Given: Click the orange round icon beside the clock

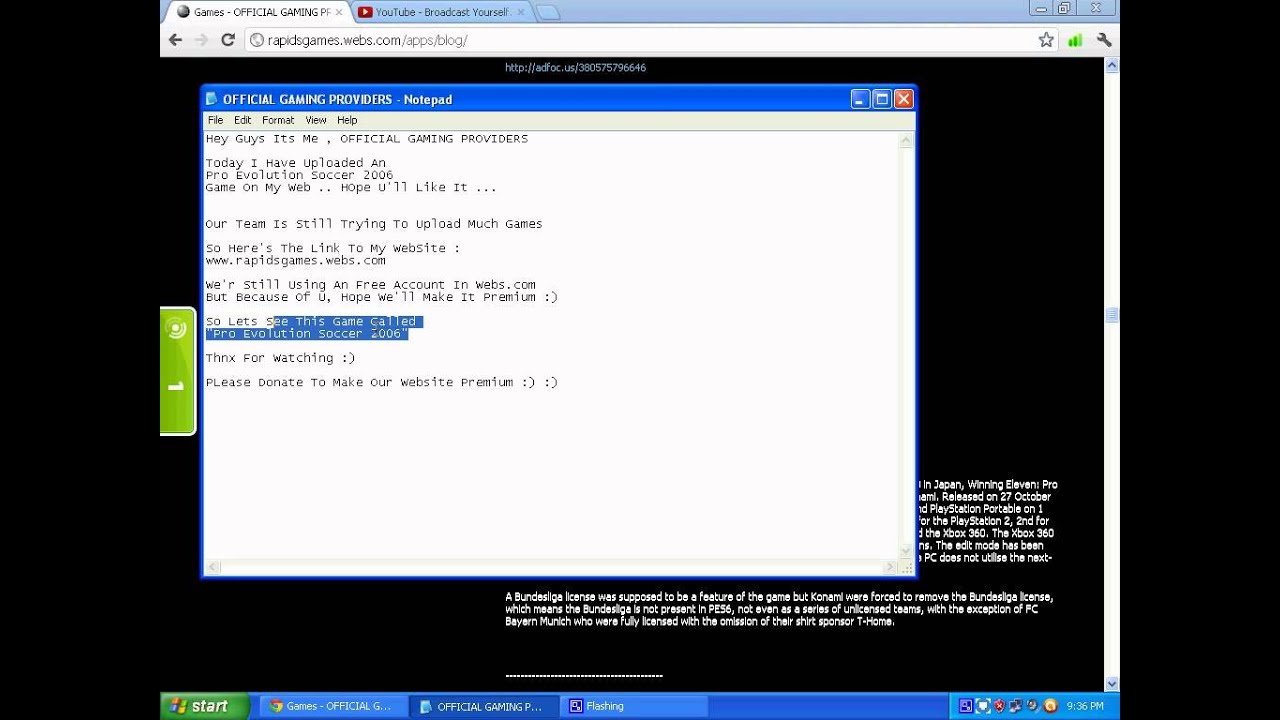Looking at the screenshot, I should [1050, 706].
